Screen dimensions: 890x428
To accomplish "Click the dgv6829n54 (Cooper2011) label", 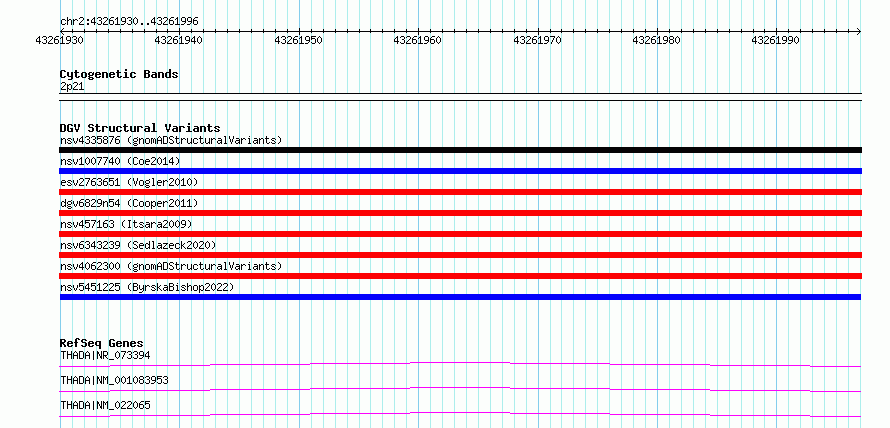I will coord(129,203).
